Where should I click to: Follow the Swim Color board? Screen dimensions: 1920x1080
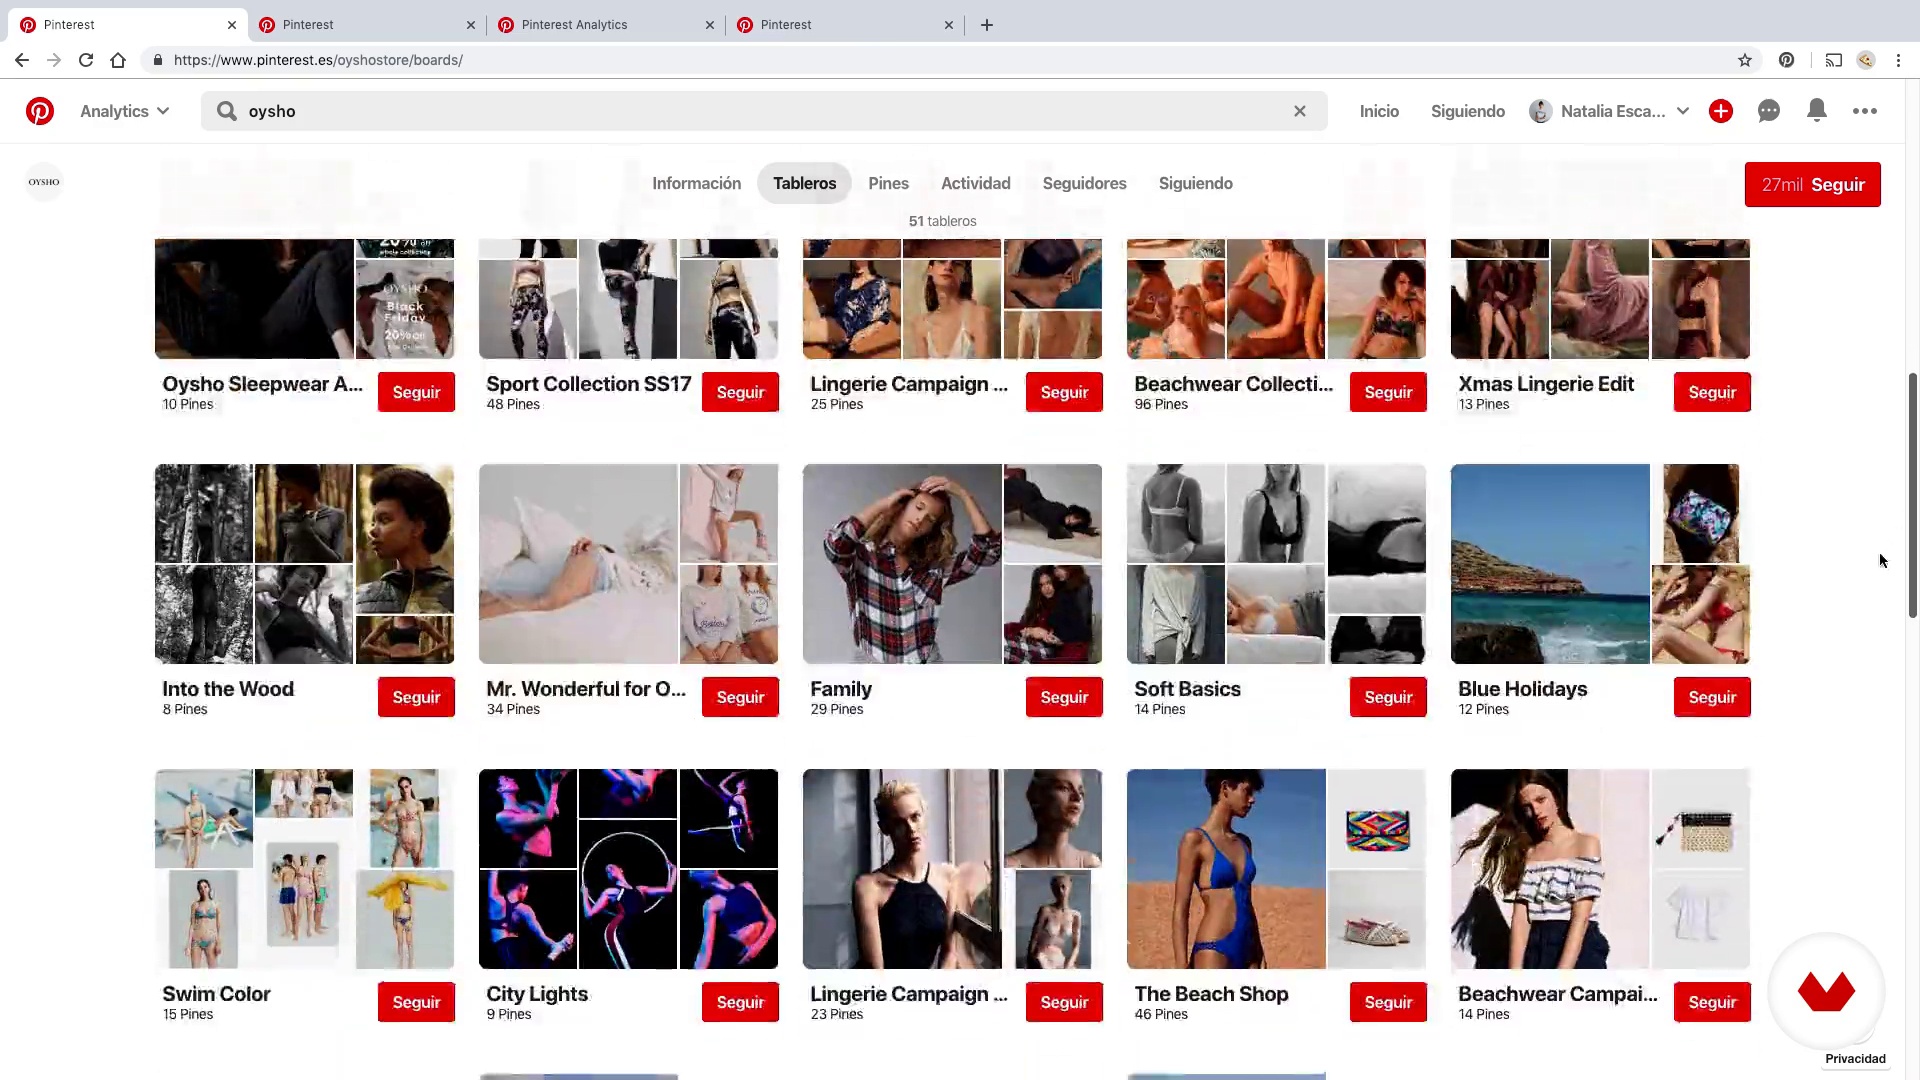(x=416, y=1002)
